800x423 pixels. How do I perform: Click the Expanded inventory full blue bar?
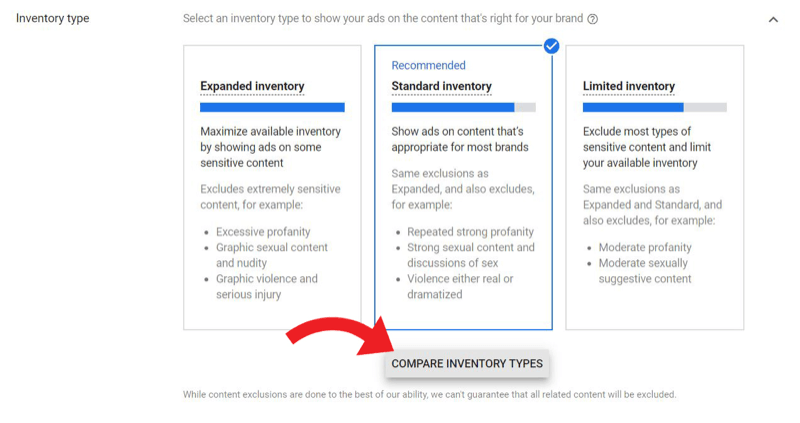pyautogui.click(x=272, y=107)
